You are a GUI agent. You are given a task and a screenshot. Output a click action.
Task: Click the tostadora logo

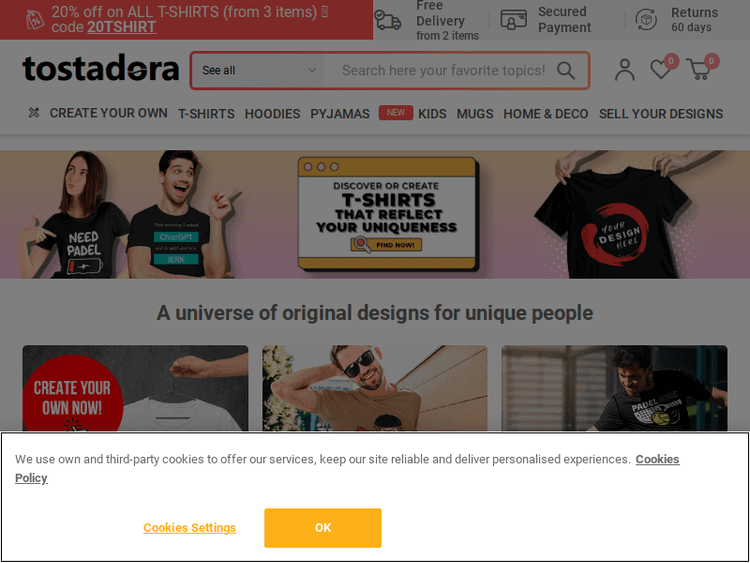click(x=100, y=68)
